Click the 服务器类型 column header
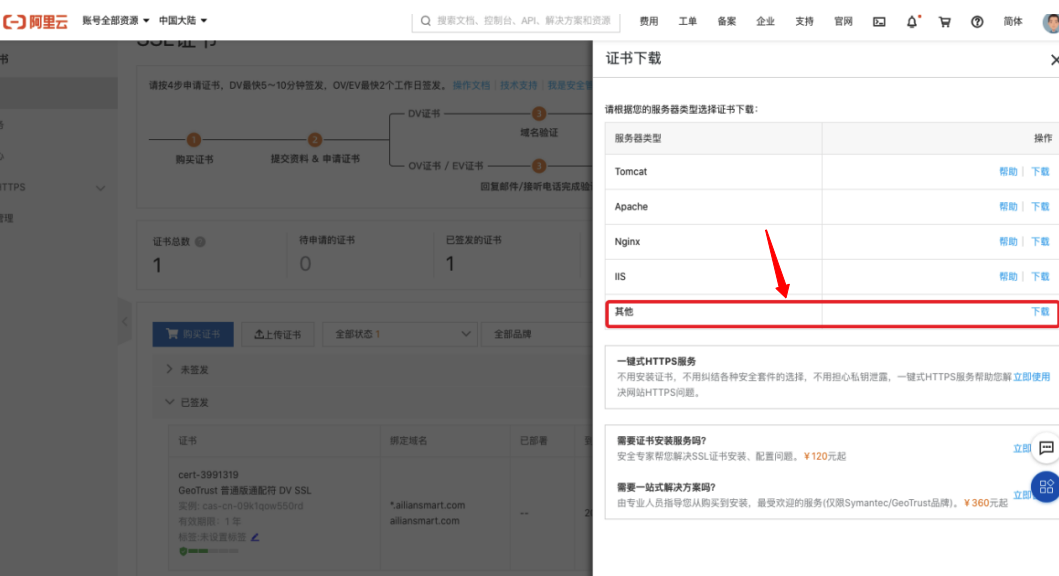Image resolution: width=1059 pixels, height=576 pixels. pyautogui.click(x=638, y=138)
